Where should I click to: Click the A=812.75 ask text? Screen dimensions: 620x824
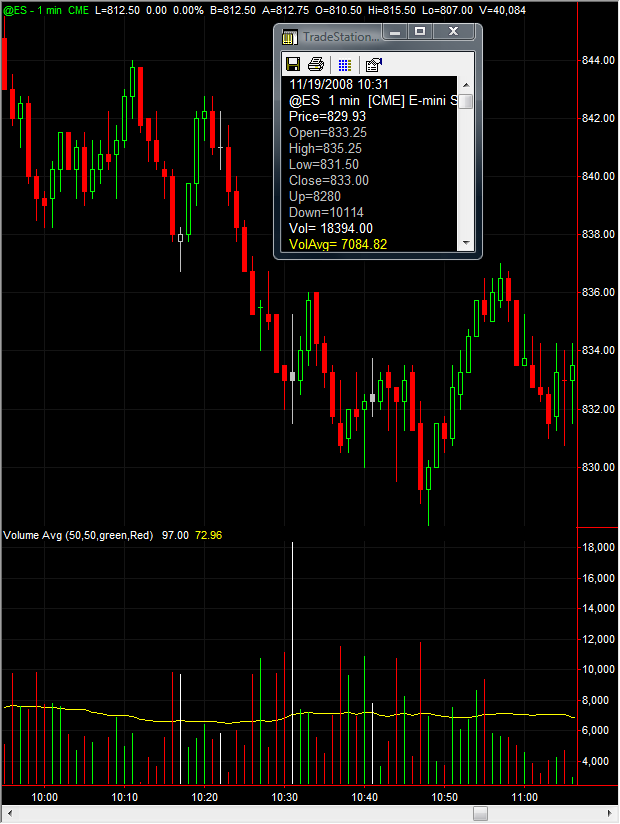click(286, 11)
